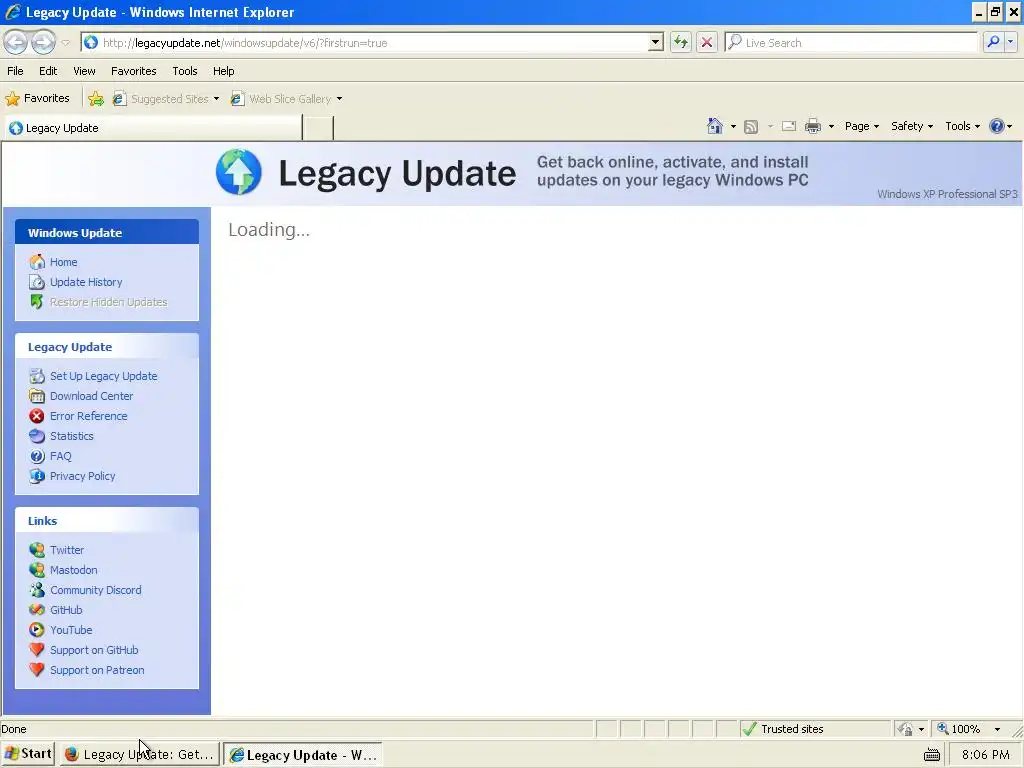1024x768 pixels.
Task: Click the Back navigation arrow button
Action: pyautogui.click(x=16, y=42)
